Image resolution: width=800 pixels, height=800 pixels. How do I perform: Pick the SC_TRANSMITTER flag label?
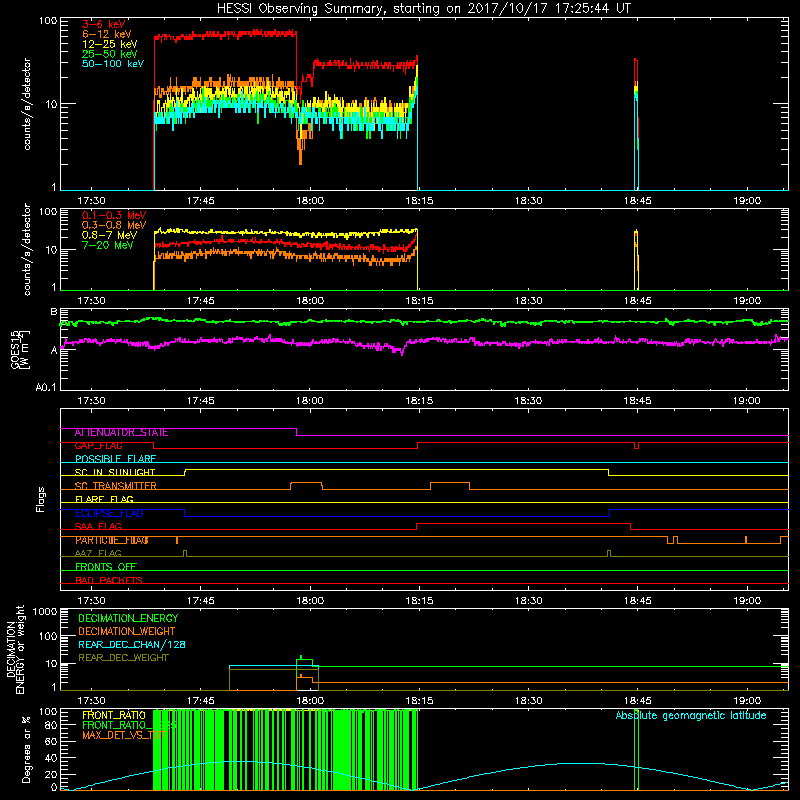pyautogui.click(x=115, y=486)
